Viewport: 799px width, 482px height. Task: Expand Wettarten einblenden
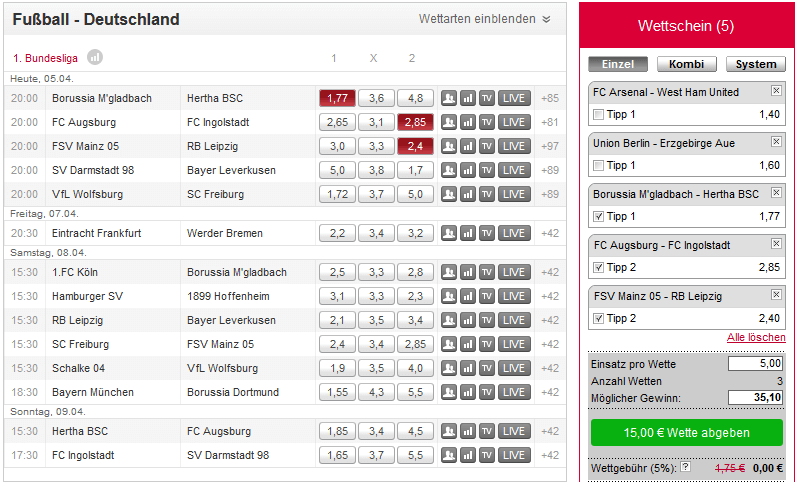click(x=485, y=19)
